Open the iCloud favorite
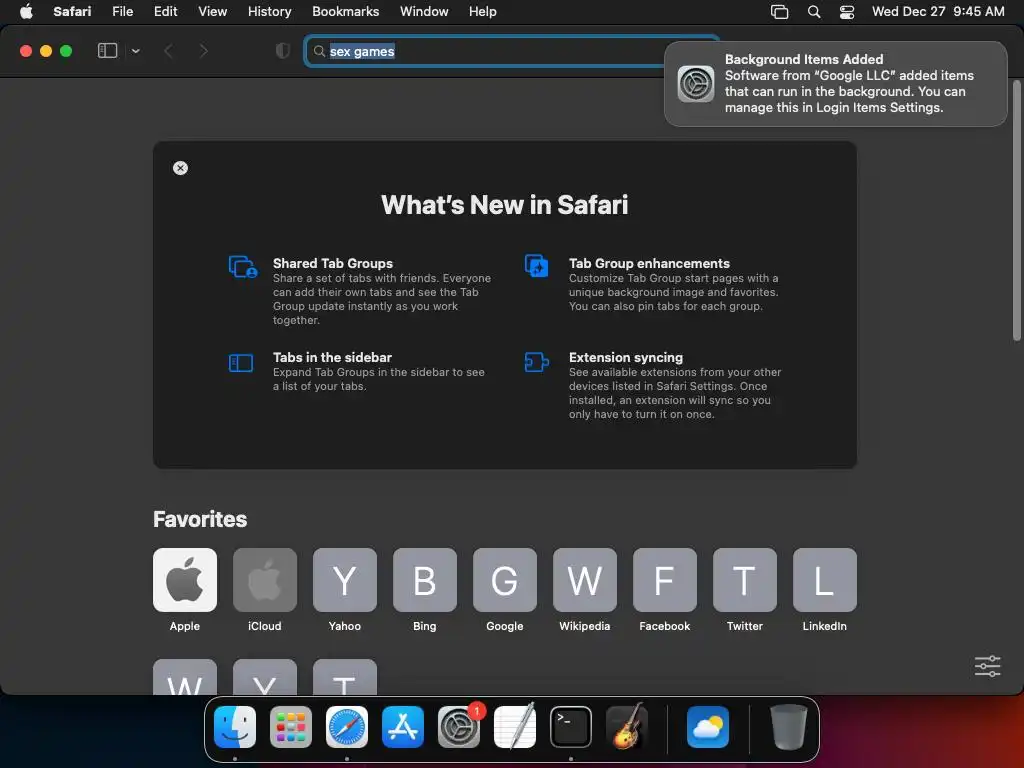 [264, 580]
